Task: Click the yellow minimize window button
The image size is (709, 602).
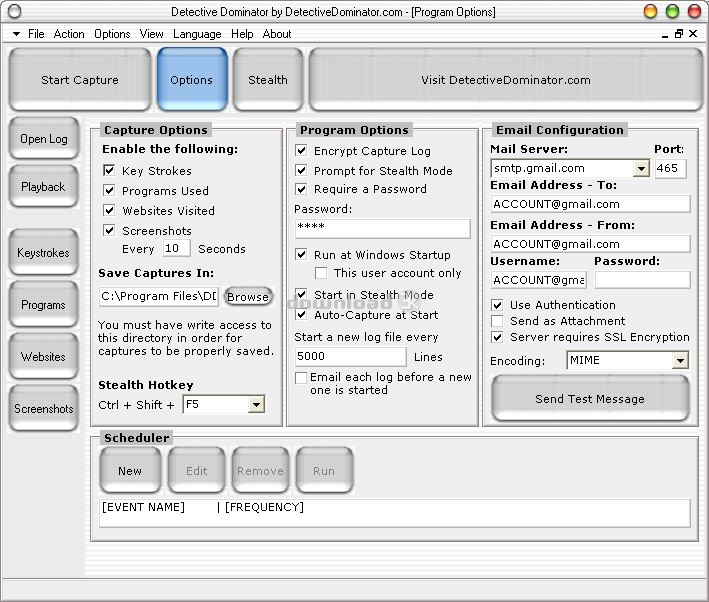Action: pyautogui.click(x=650, y=11)
